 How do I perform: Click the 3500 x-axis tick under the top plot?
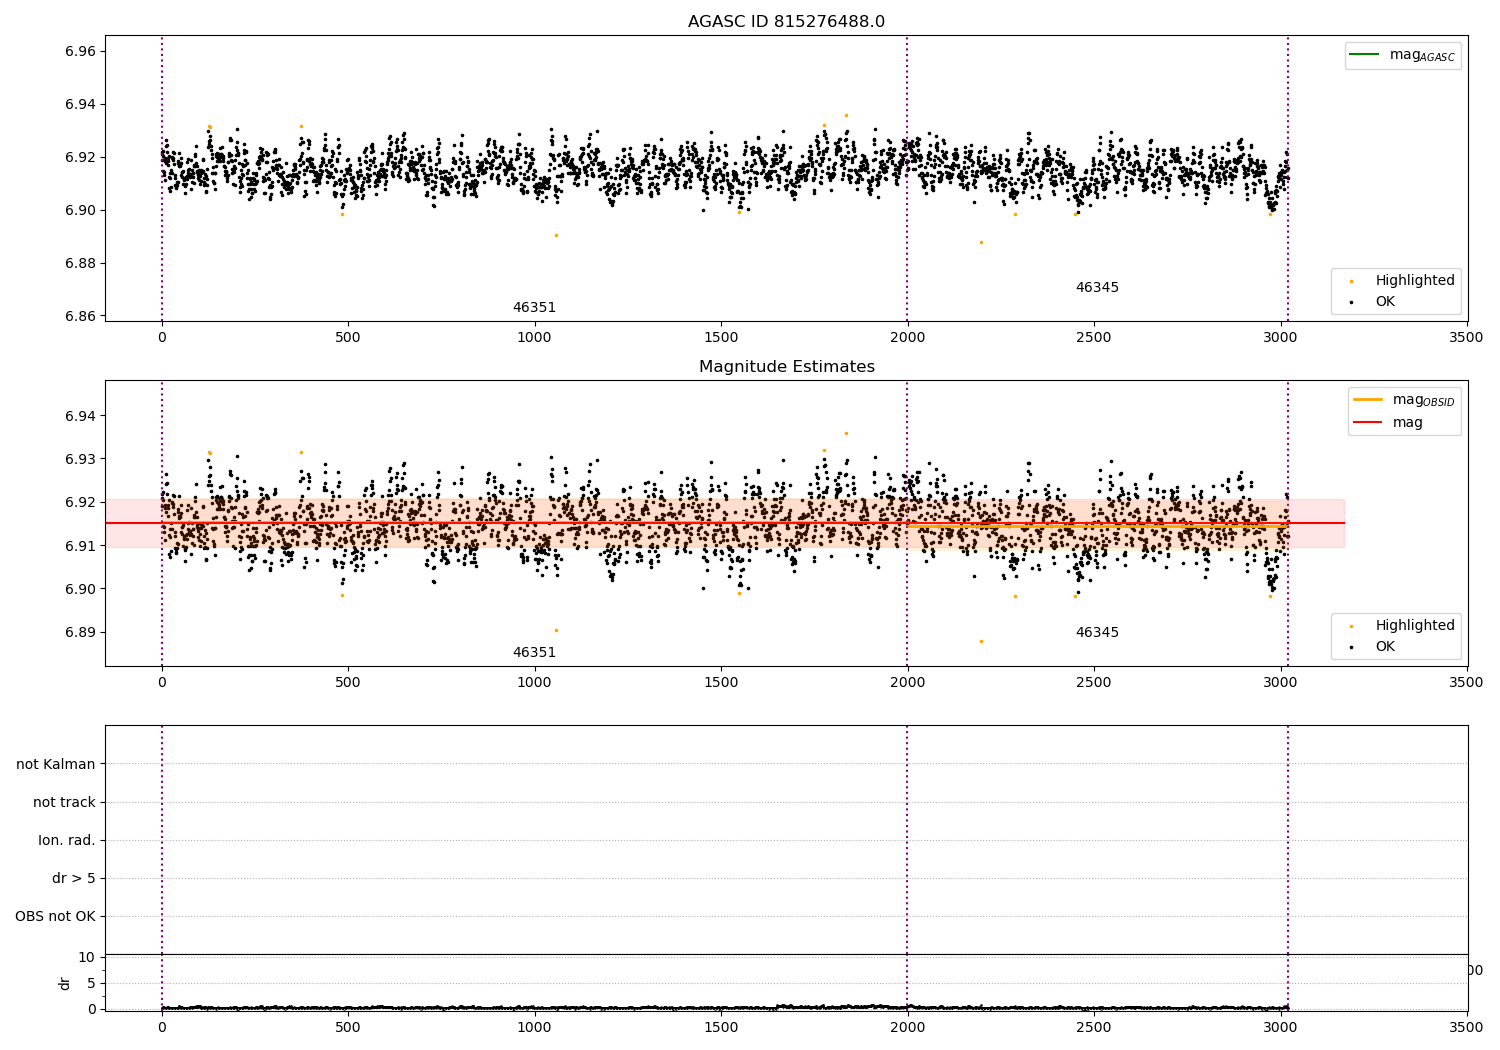click(x=1466, y=337)
